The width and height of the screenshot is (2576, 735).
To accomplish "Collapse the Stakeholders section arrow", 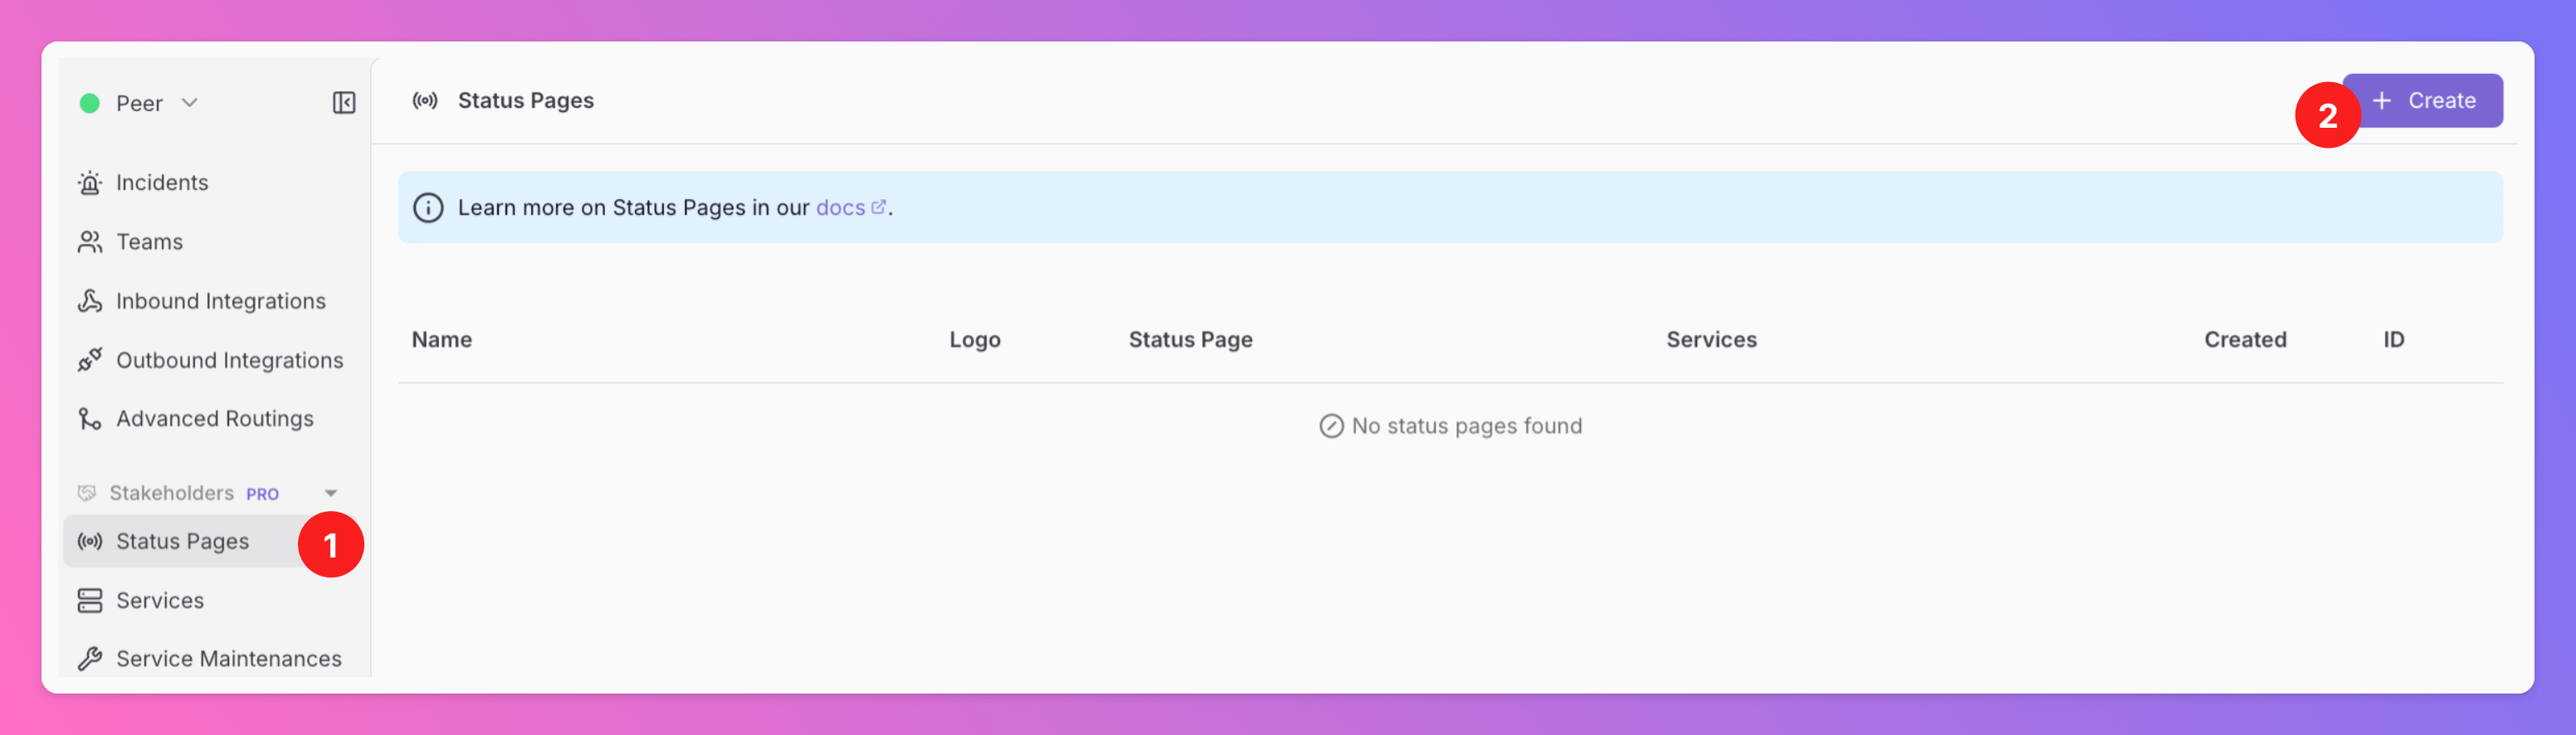I will tap(331, 493).
